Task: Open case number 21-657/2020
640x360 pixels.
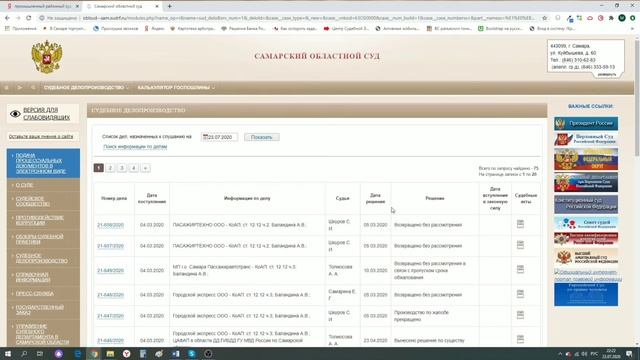Action: tap(110, 246)
